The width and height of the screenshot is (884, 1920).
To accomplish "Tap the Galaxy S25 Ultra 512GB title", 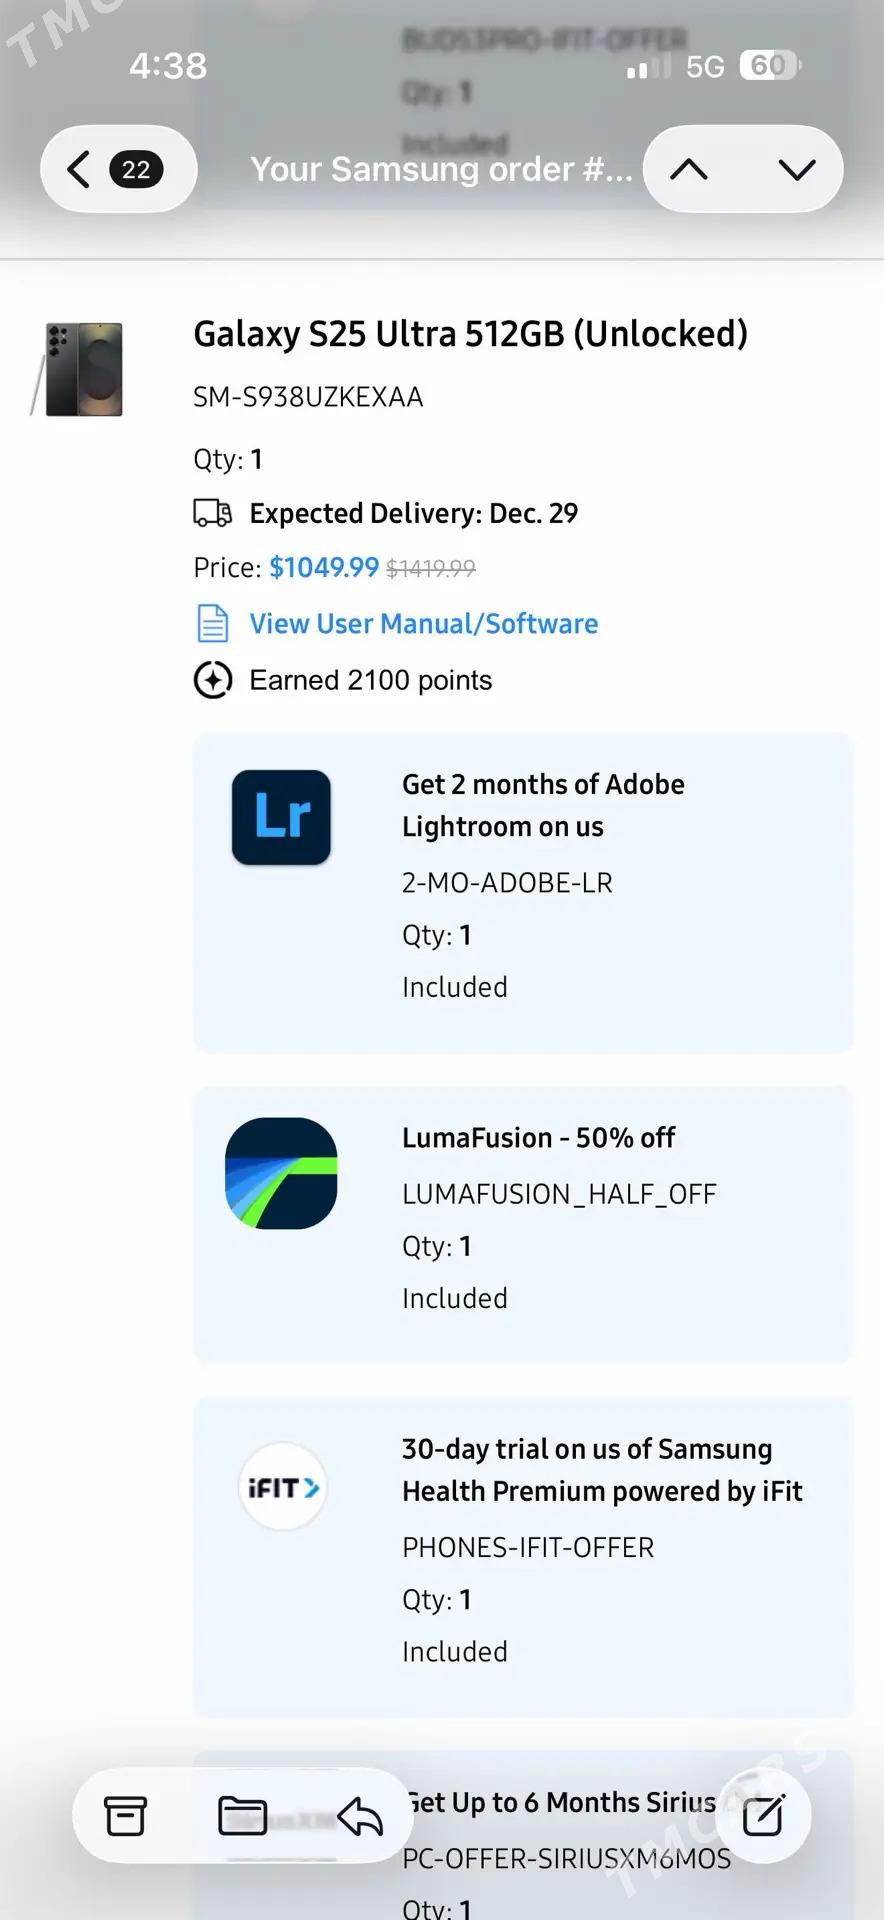I will [x=470, y=334].
